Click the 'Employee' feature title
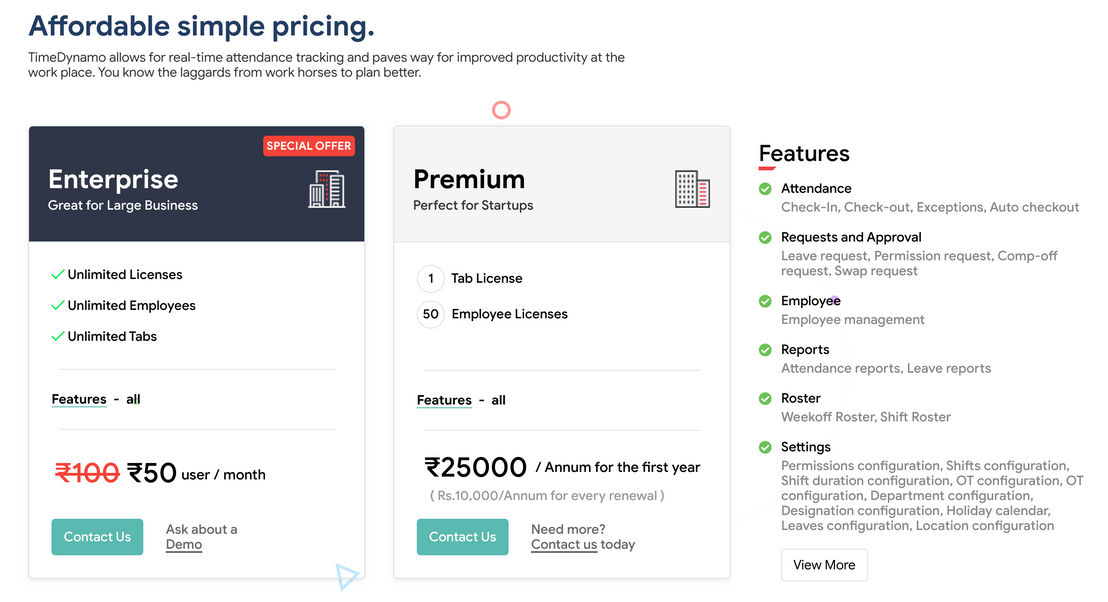Image resolution: width=1108 pixels, height=602 pixels. coord(811,301)
